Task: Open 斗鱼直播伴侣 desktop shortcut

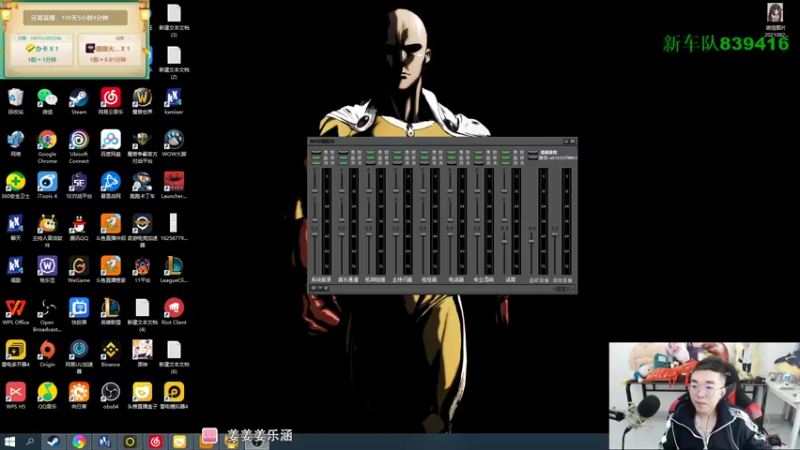Action: pyautogui.click(x=110, y=227)
